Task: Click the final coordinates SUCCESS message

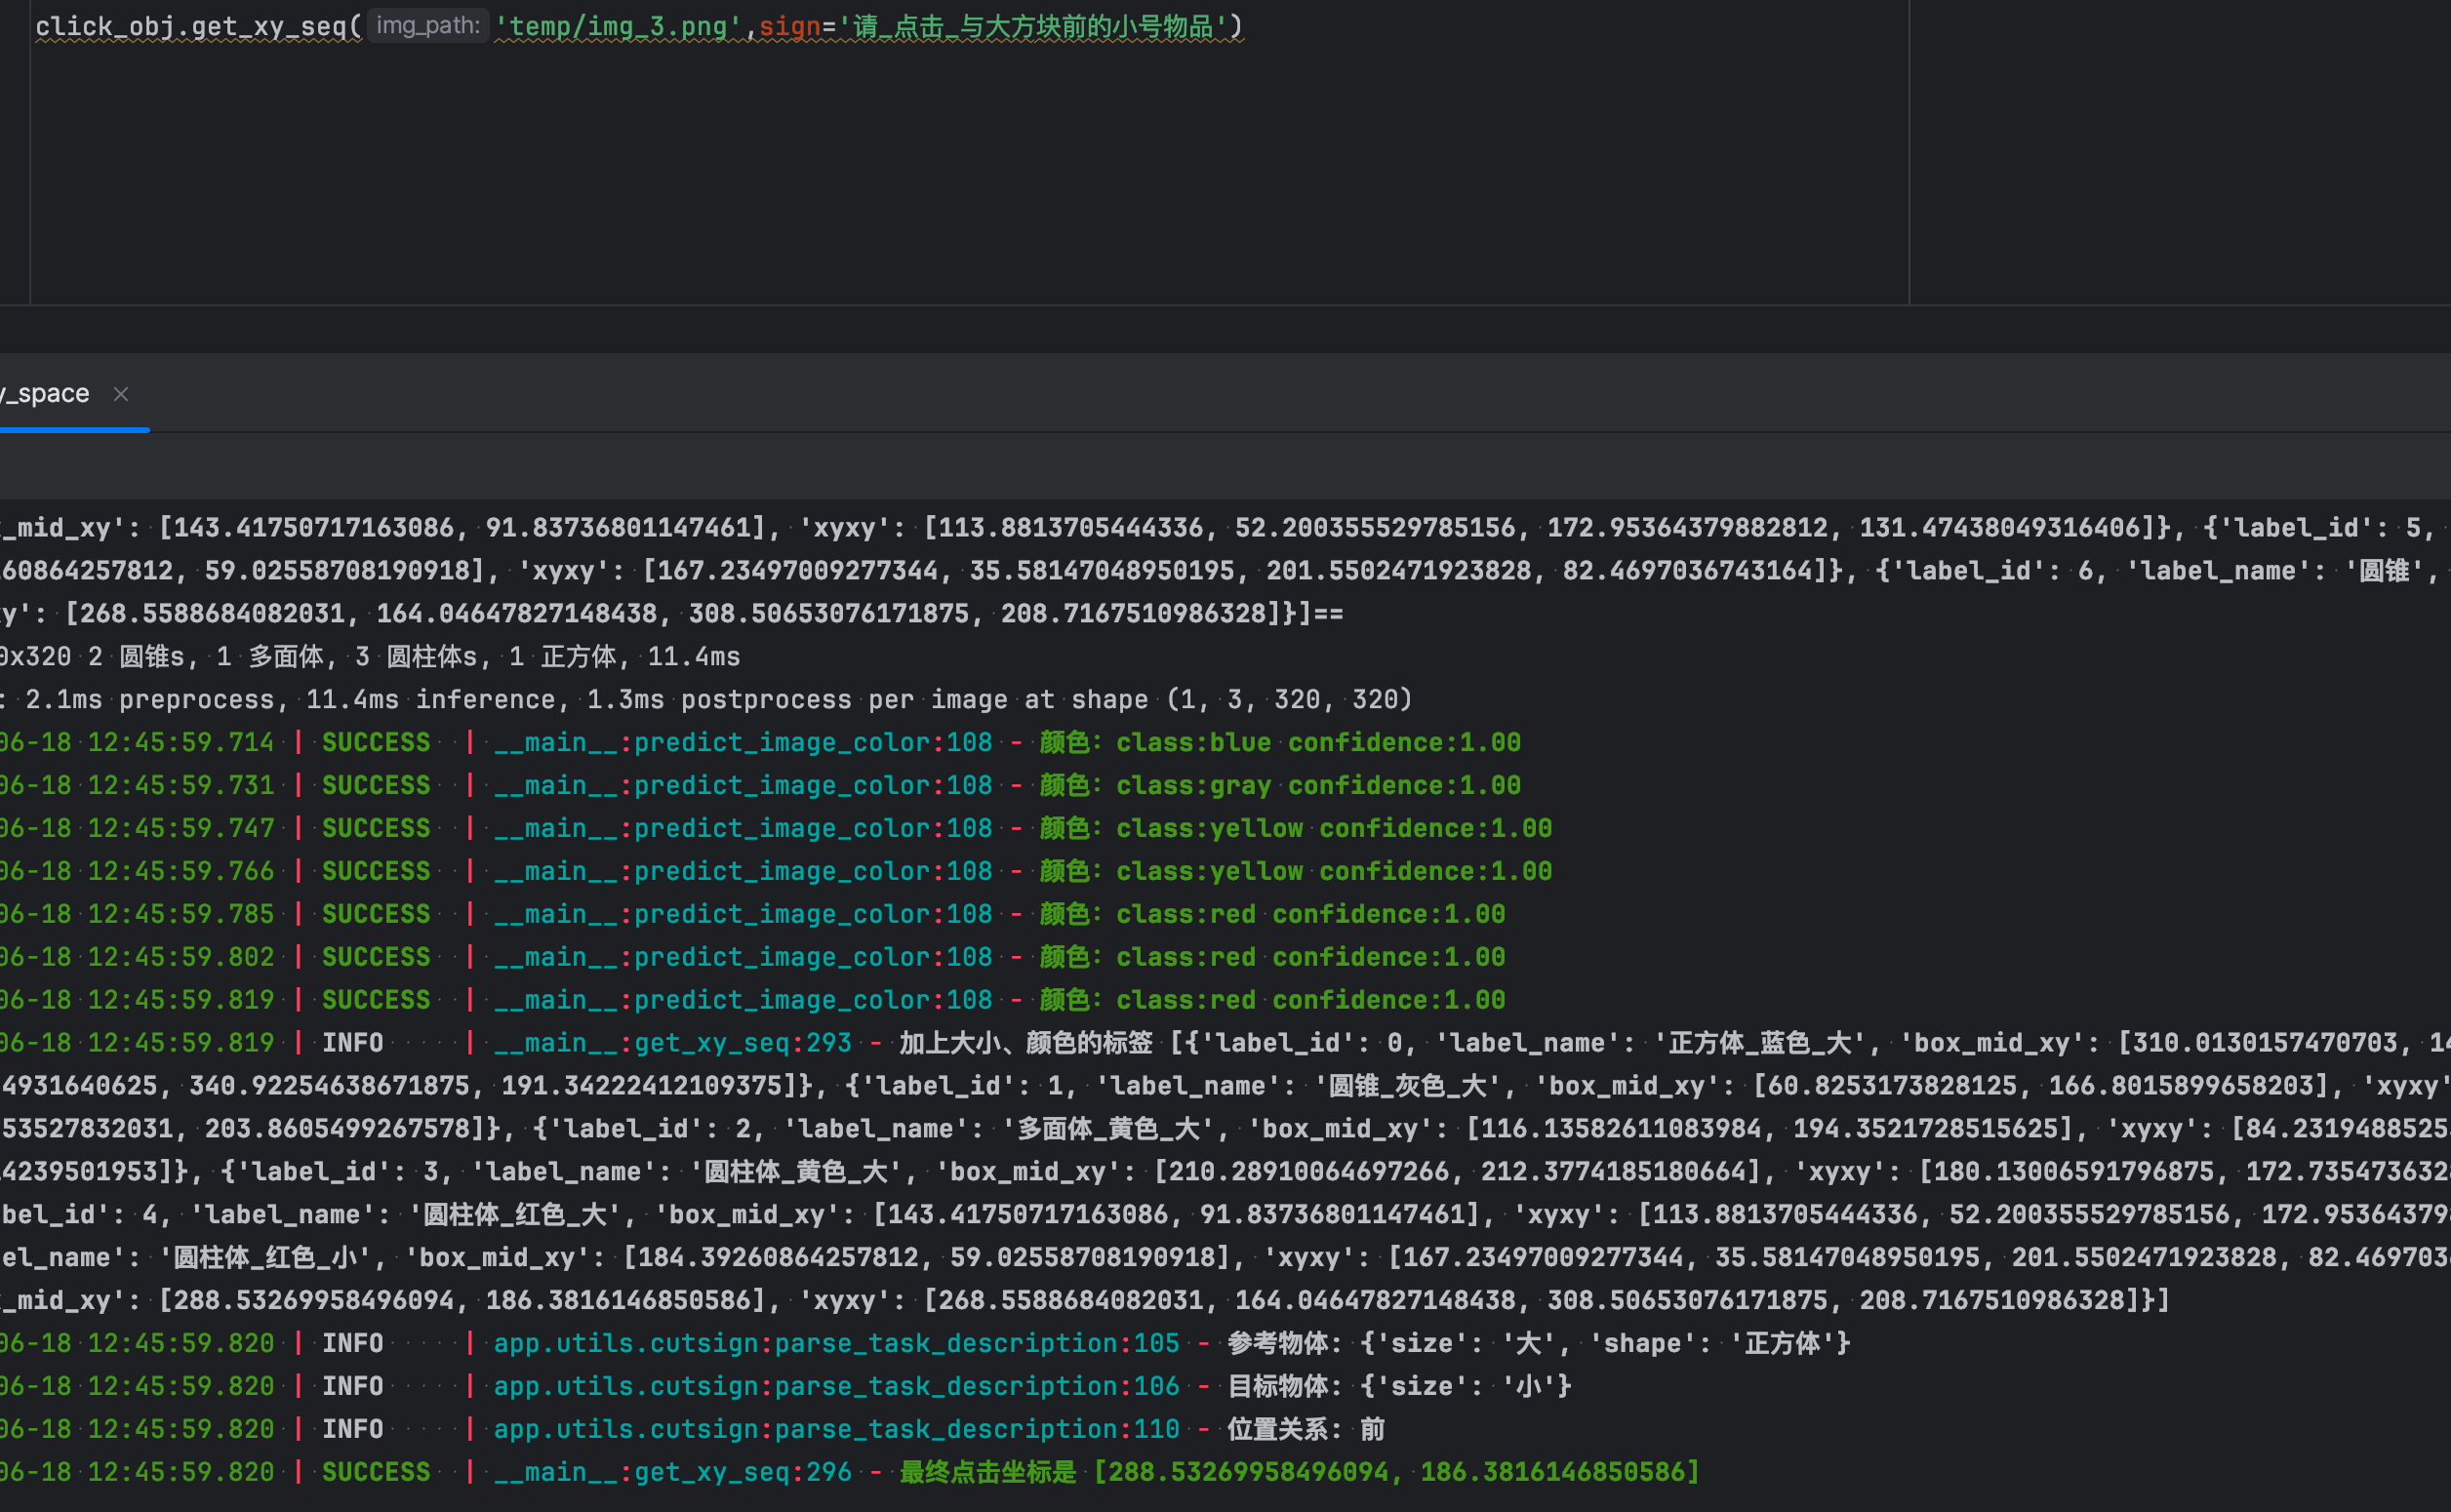Action: 1298,1472
